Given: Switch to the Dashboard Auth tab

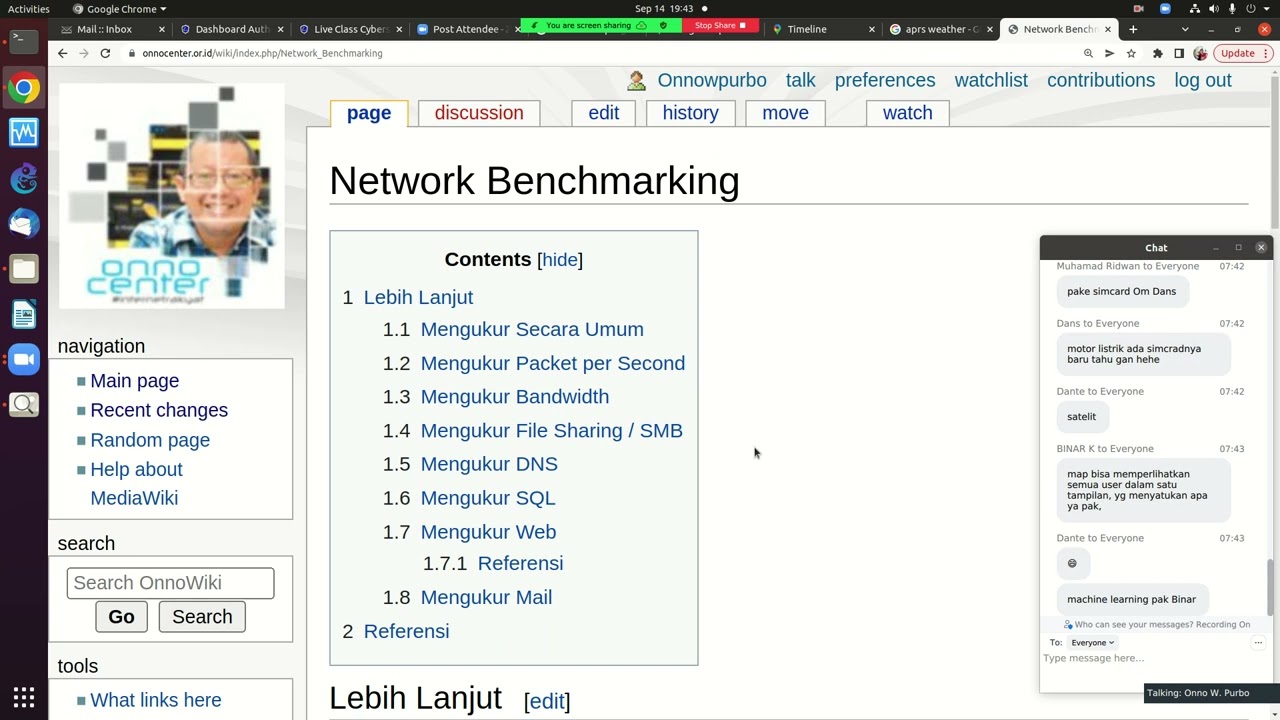Looking at the screenshot, I should point(230,29).
